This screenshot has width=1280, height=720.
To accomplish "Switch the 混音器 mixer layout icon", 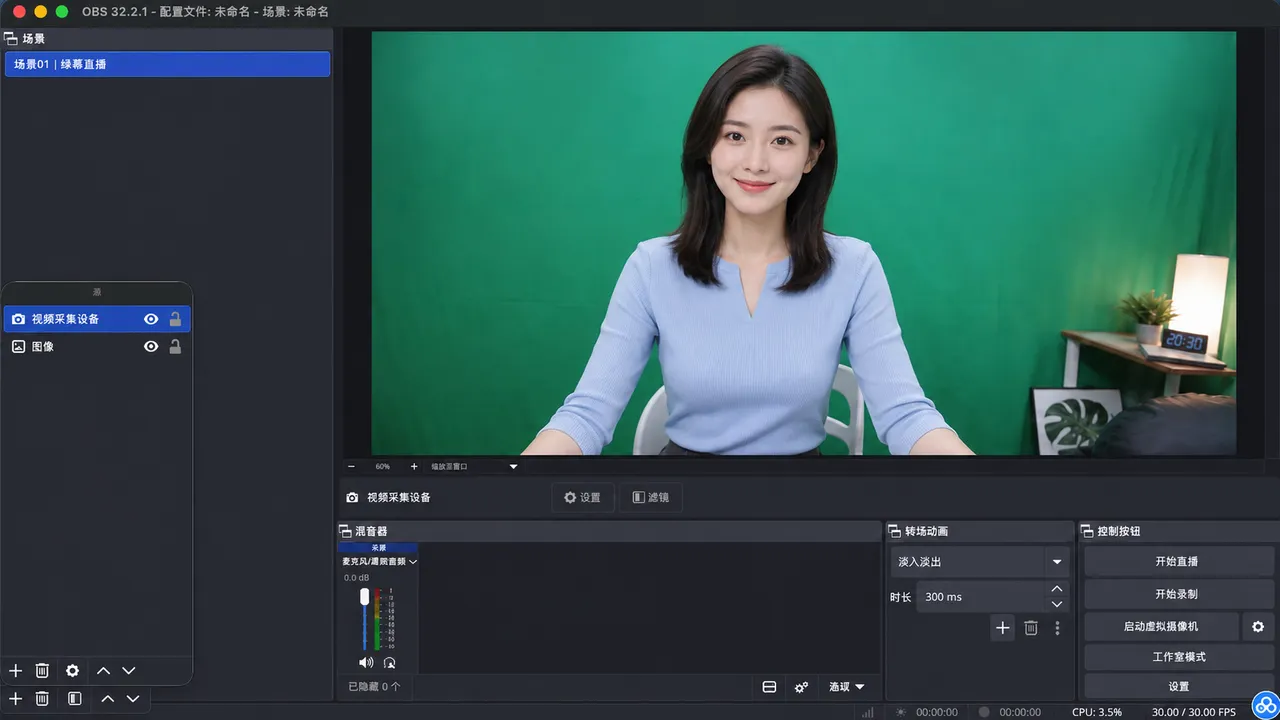I will [769, 687].
